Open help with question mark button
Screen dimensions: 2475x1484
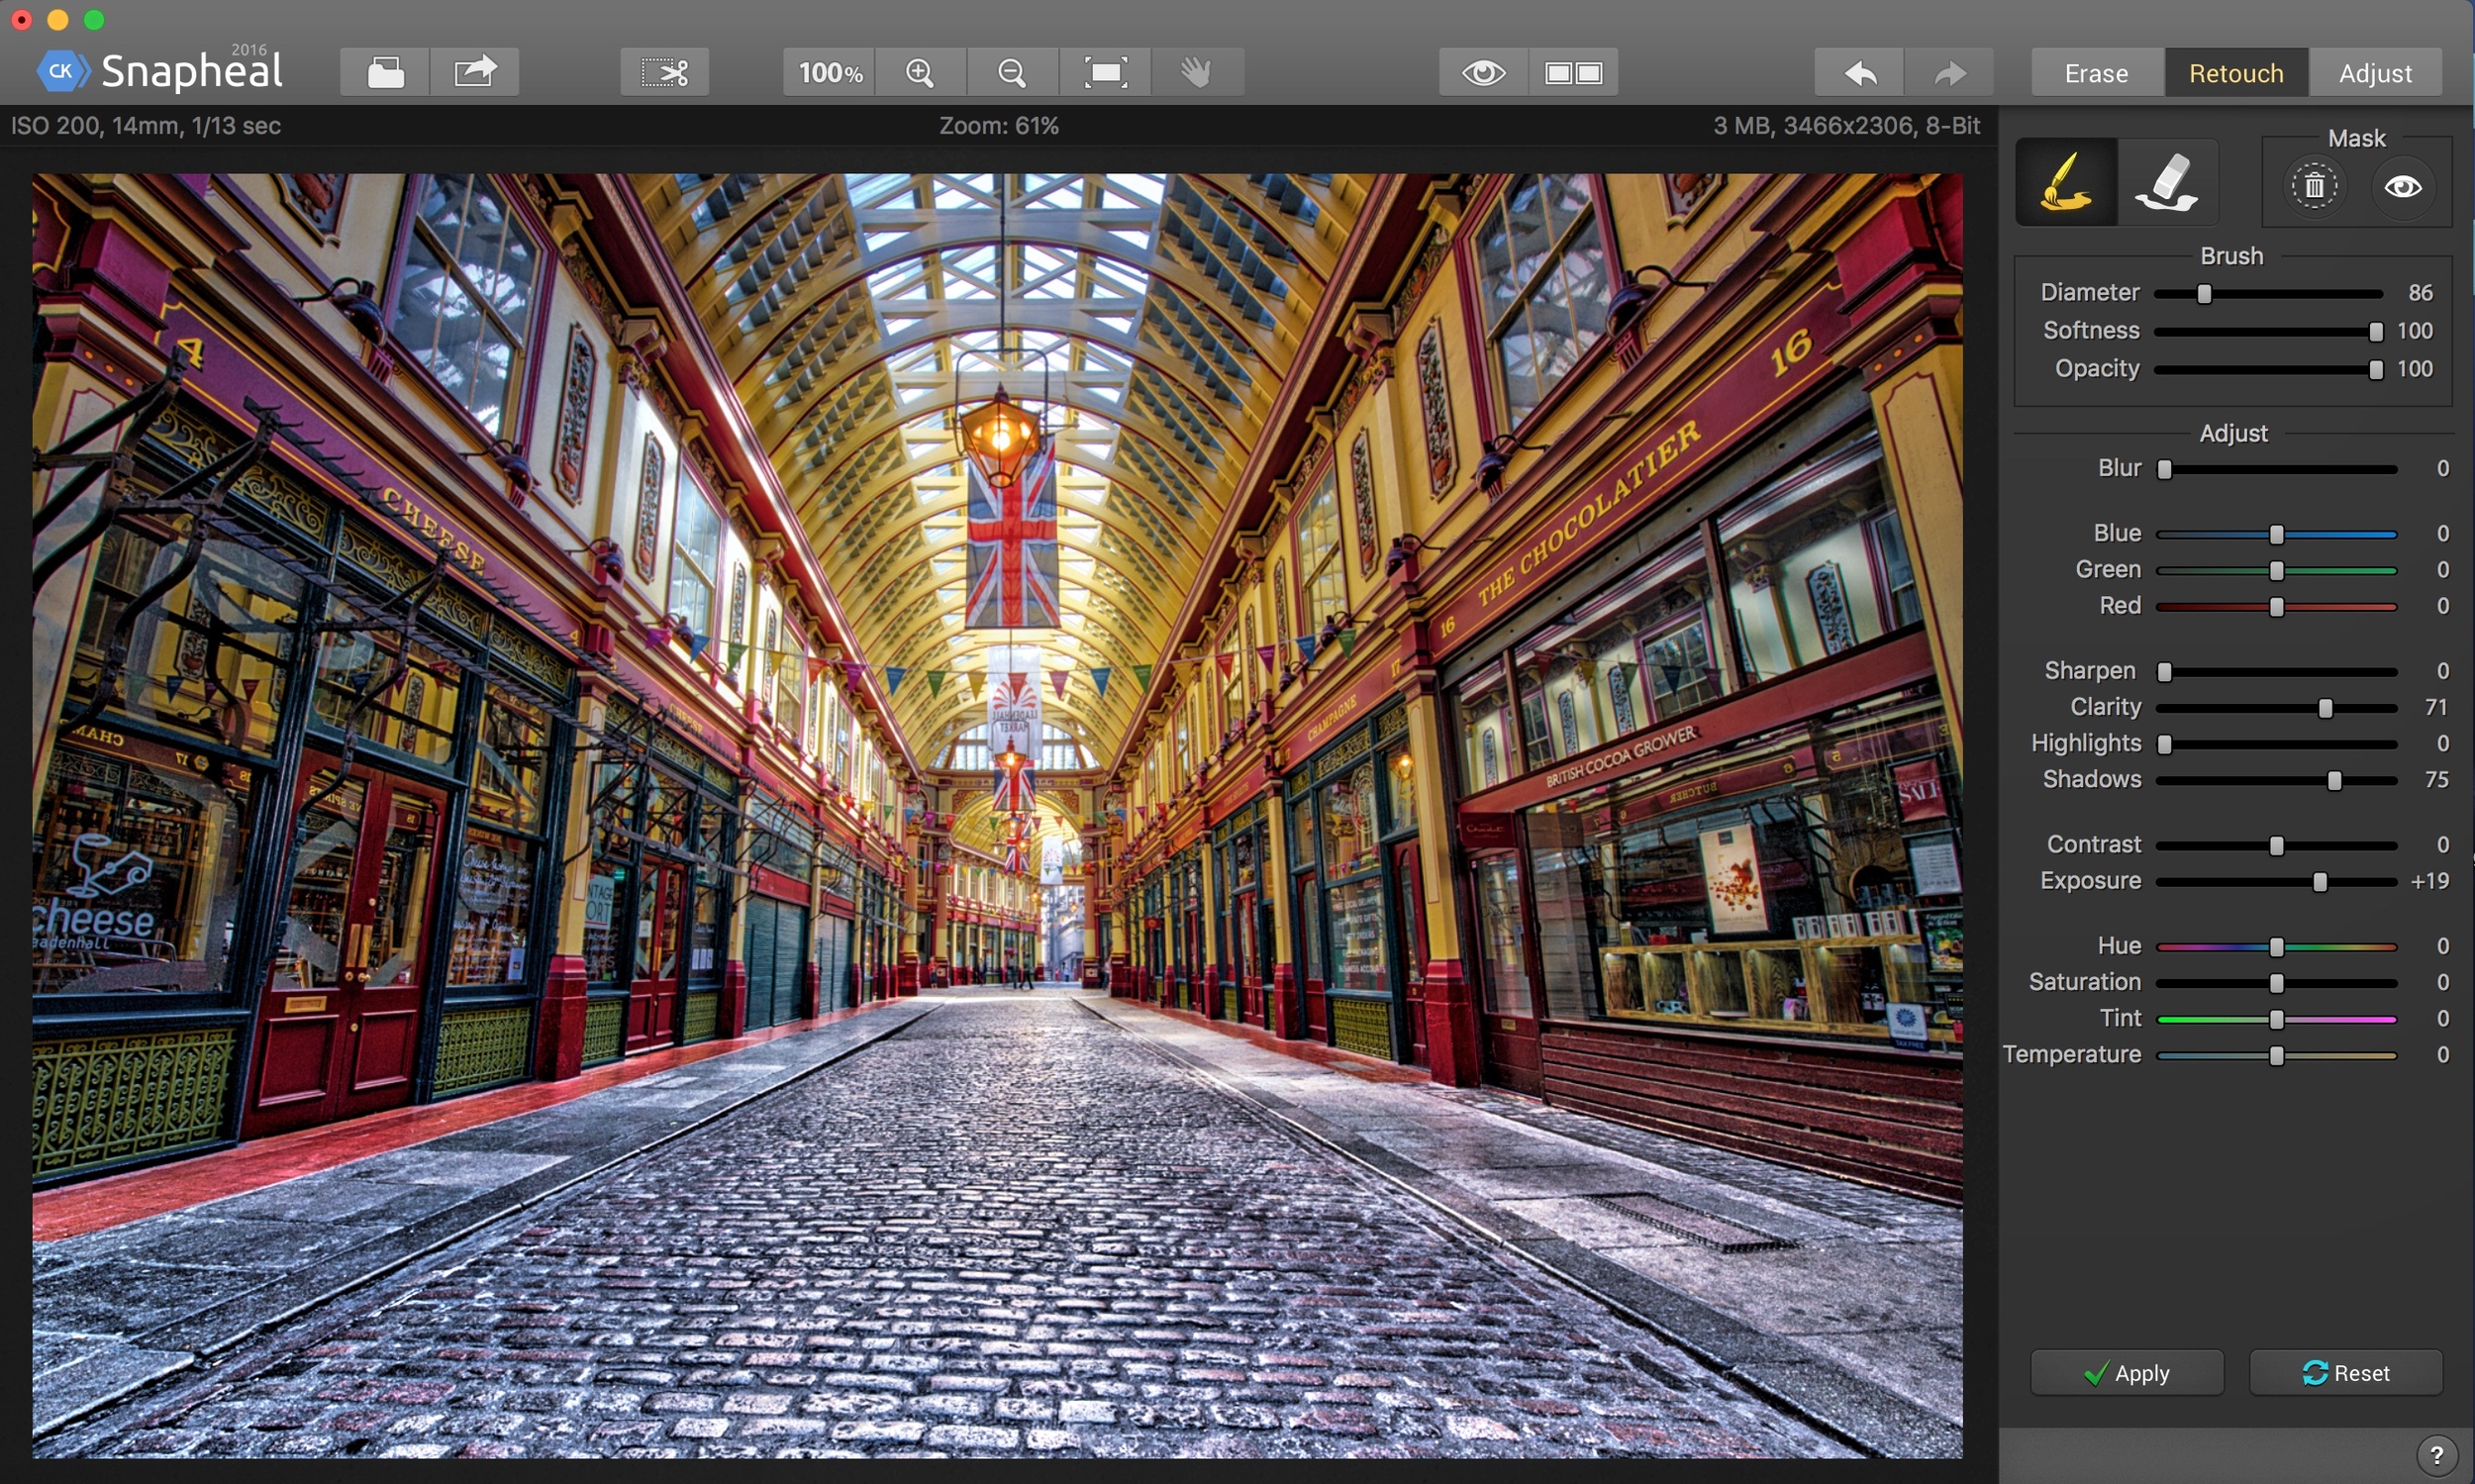pyautogui.click(x=2437, y=1454)
